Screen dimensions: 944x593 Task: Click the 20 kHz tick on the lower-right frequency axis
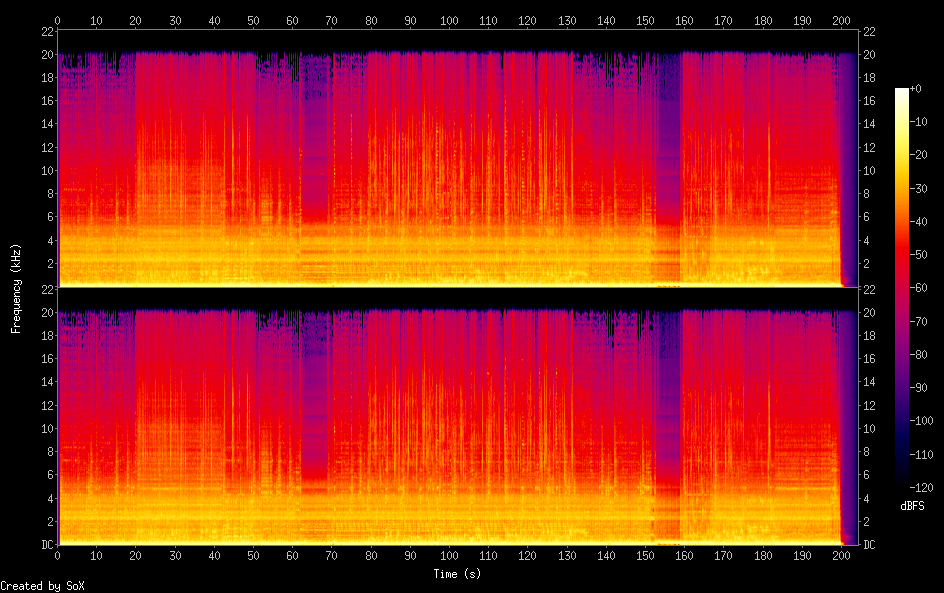pyautogui.click(x=870, y=312)
